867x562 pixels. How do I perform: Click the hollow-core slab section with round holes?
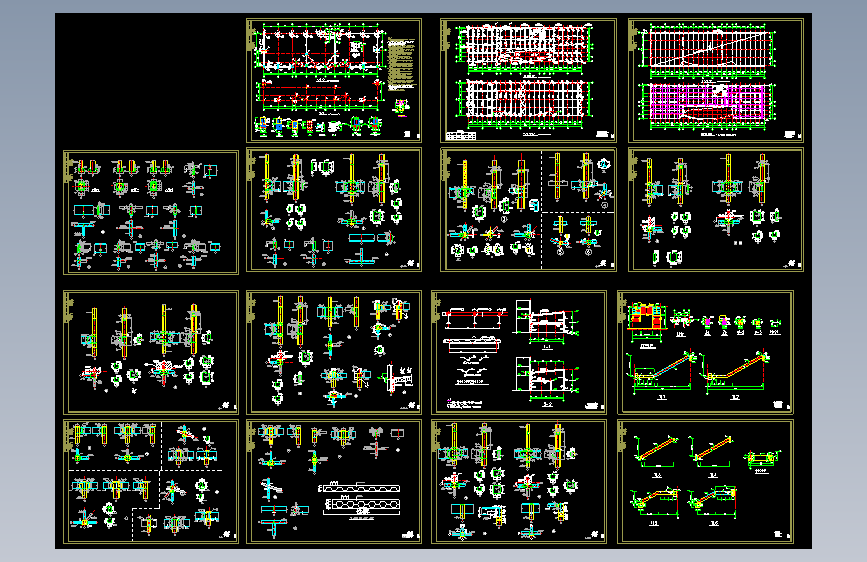coord(361,505)
